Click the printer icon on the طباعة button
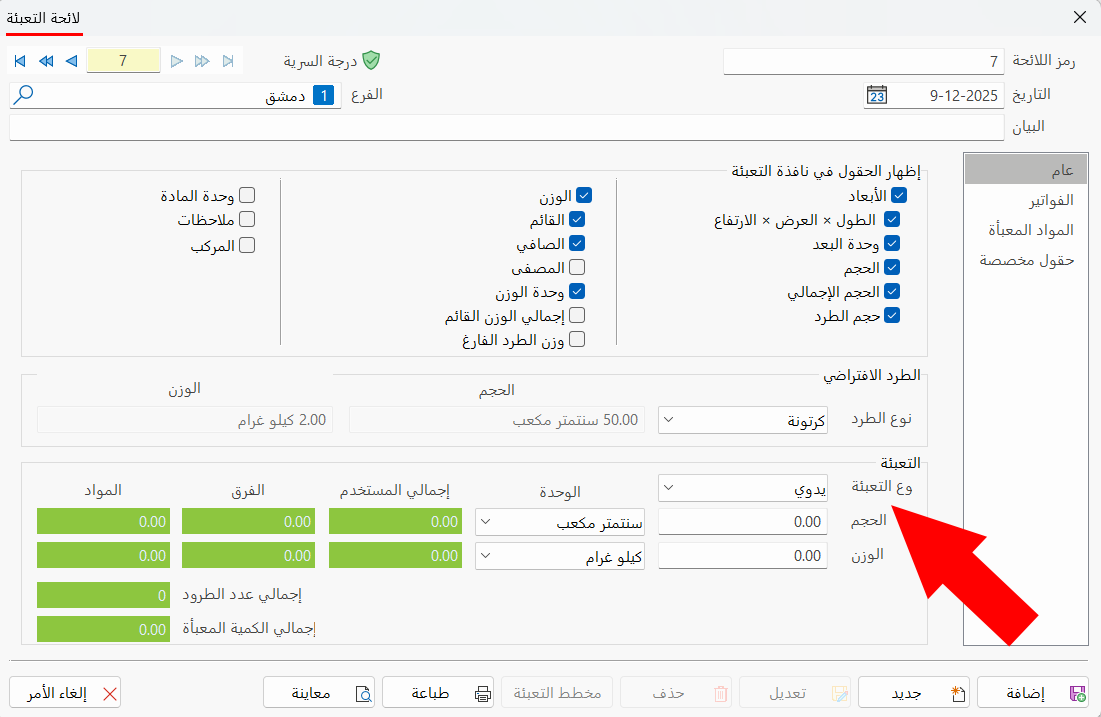The image size is (1101, 717). point(481,692)
